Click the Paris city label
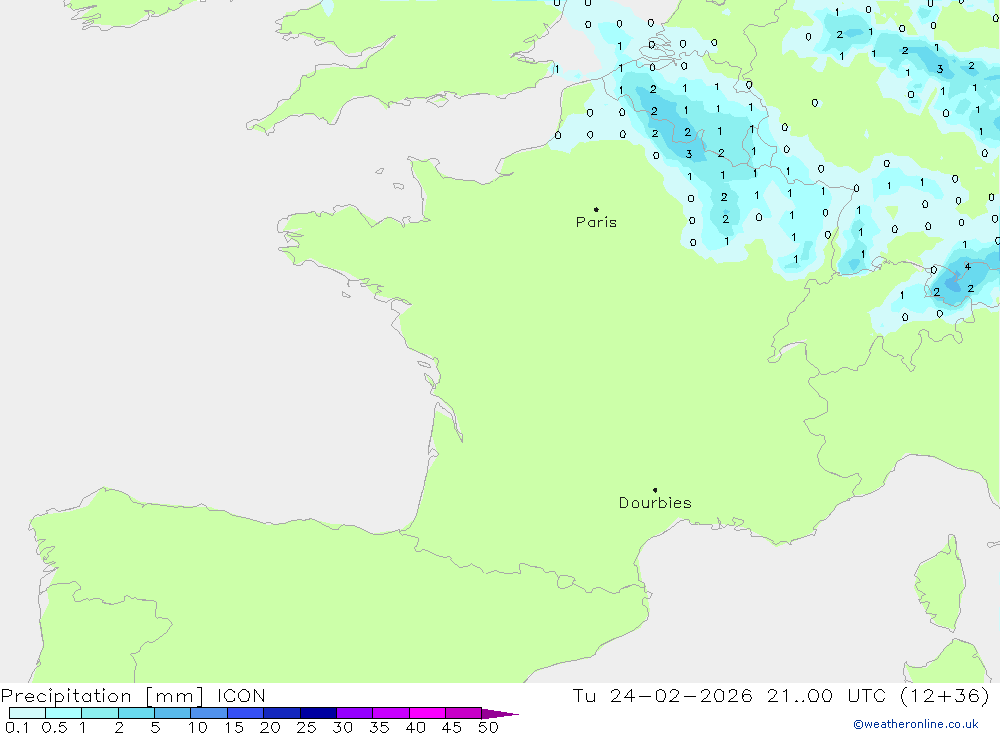 596,222
